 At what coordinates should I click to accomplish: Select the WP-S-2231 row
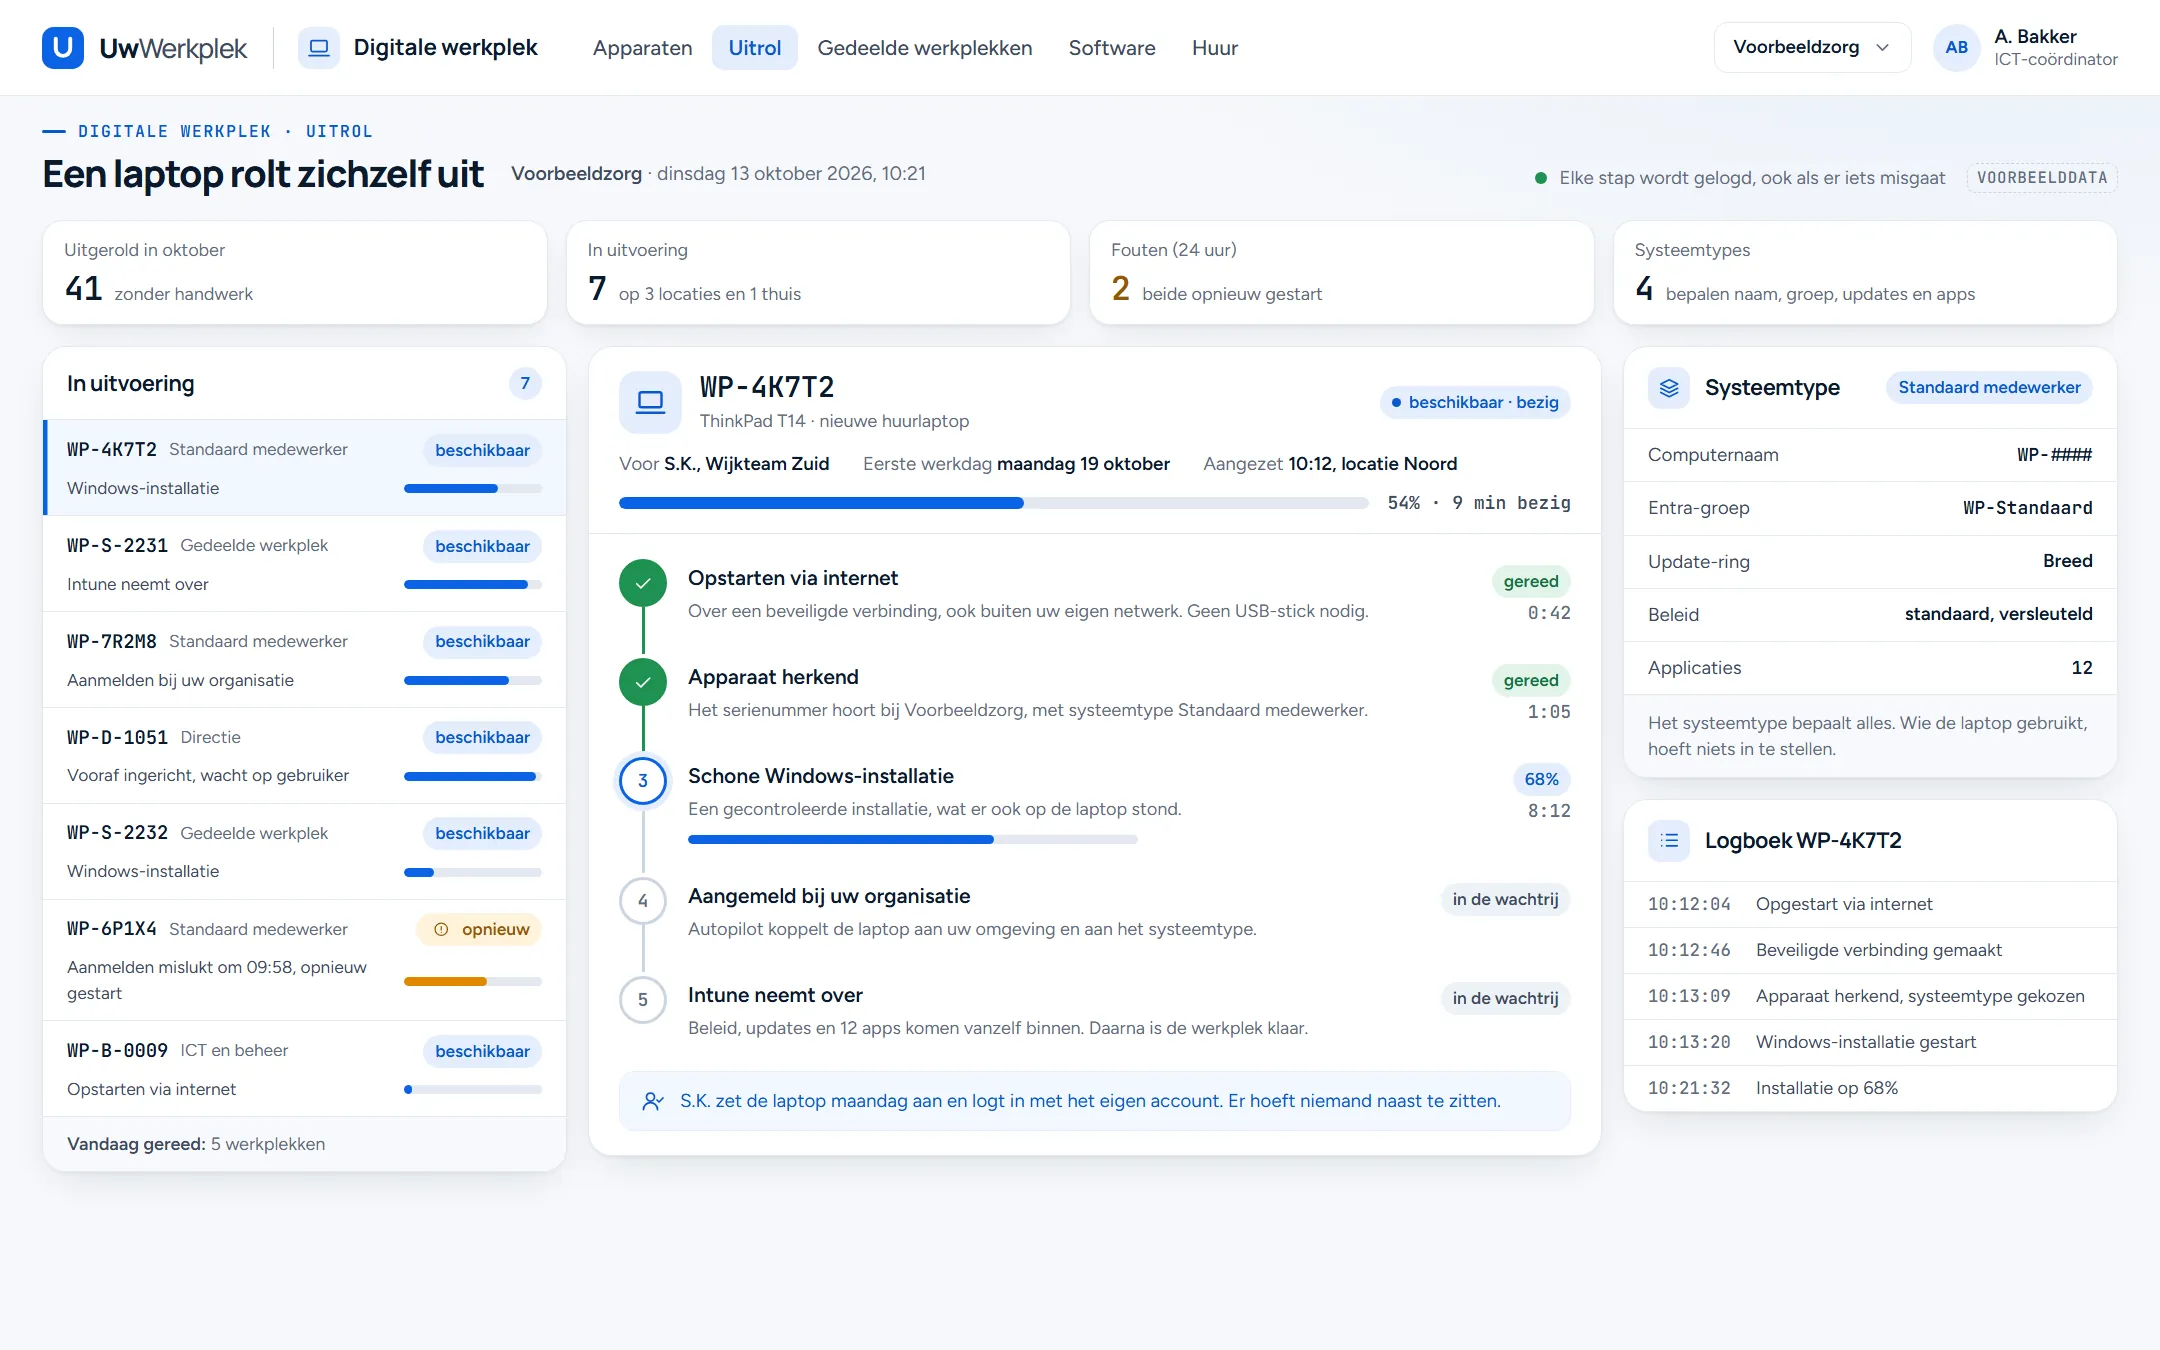(304, 564)
